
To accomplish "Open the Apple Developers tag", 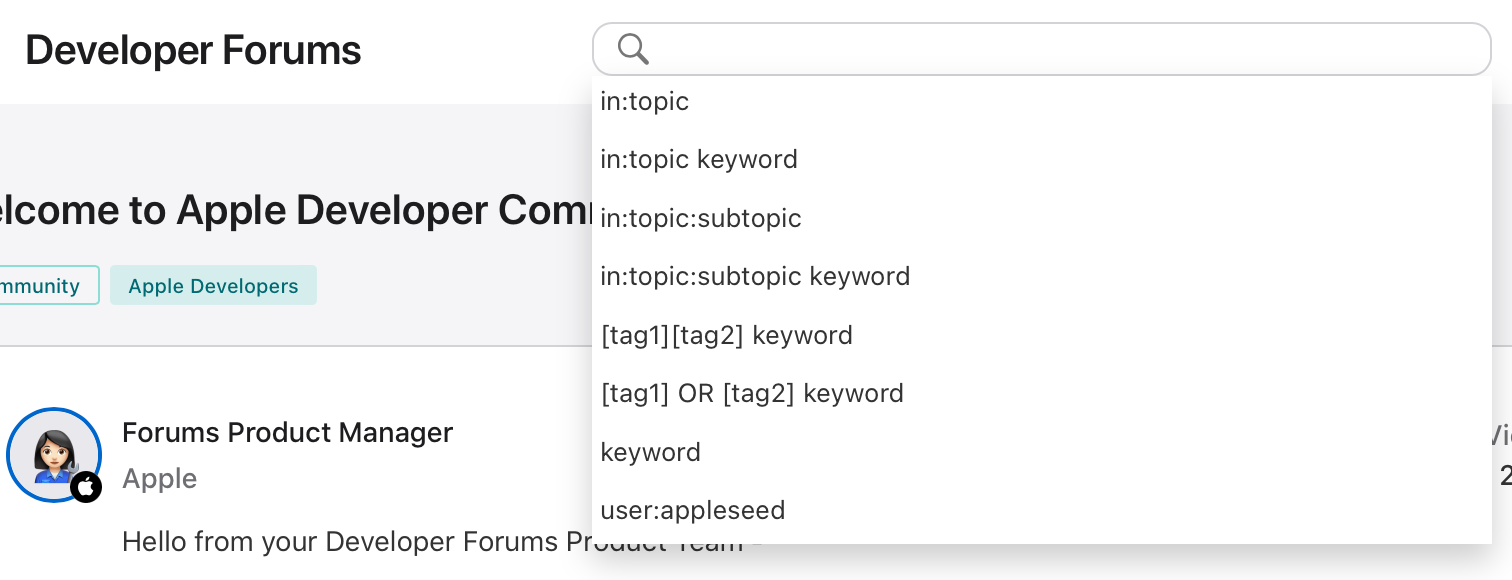I will point(213,286).
